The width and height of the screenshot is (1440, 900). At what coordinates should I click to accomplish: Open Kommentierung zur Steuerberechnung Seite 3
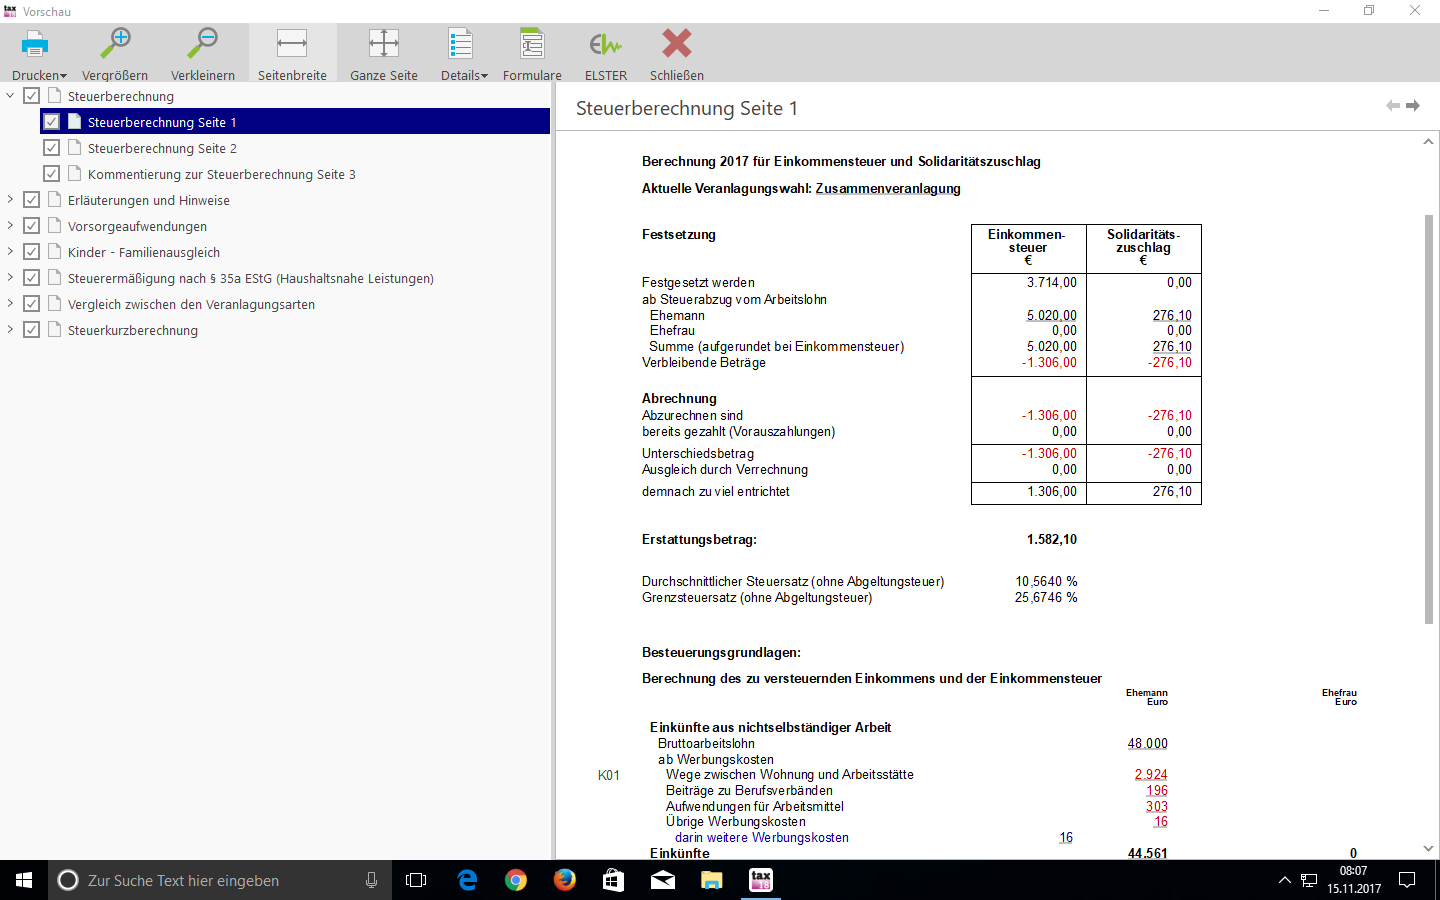(222, 174)
